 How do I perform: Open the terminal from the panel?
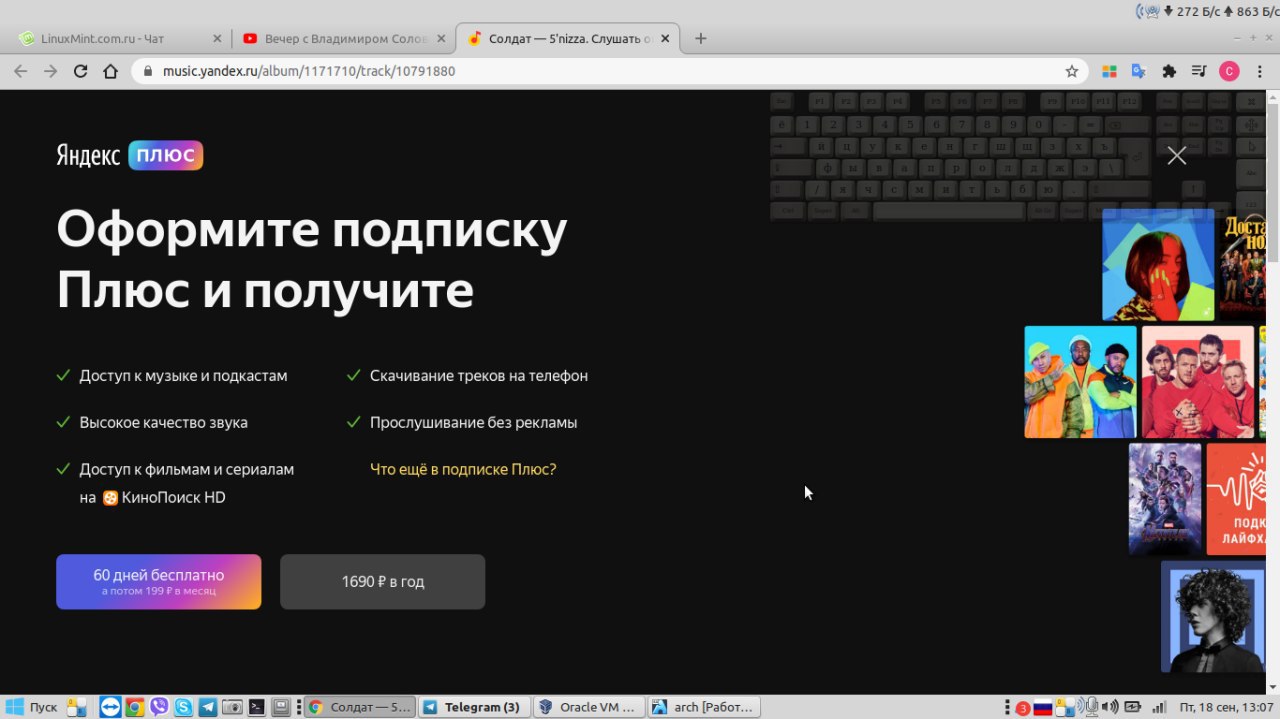coord(257,707)
